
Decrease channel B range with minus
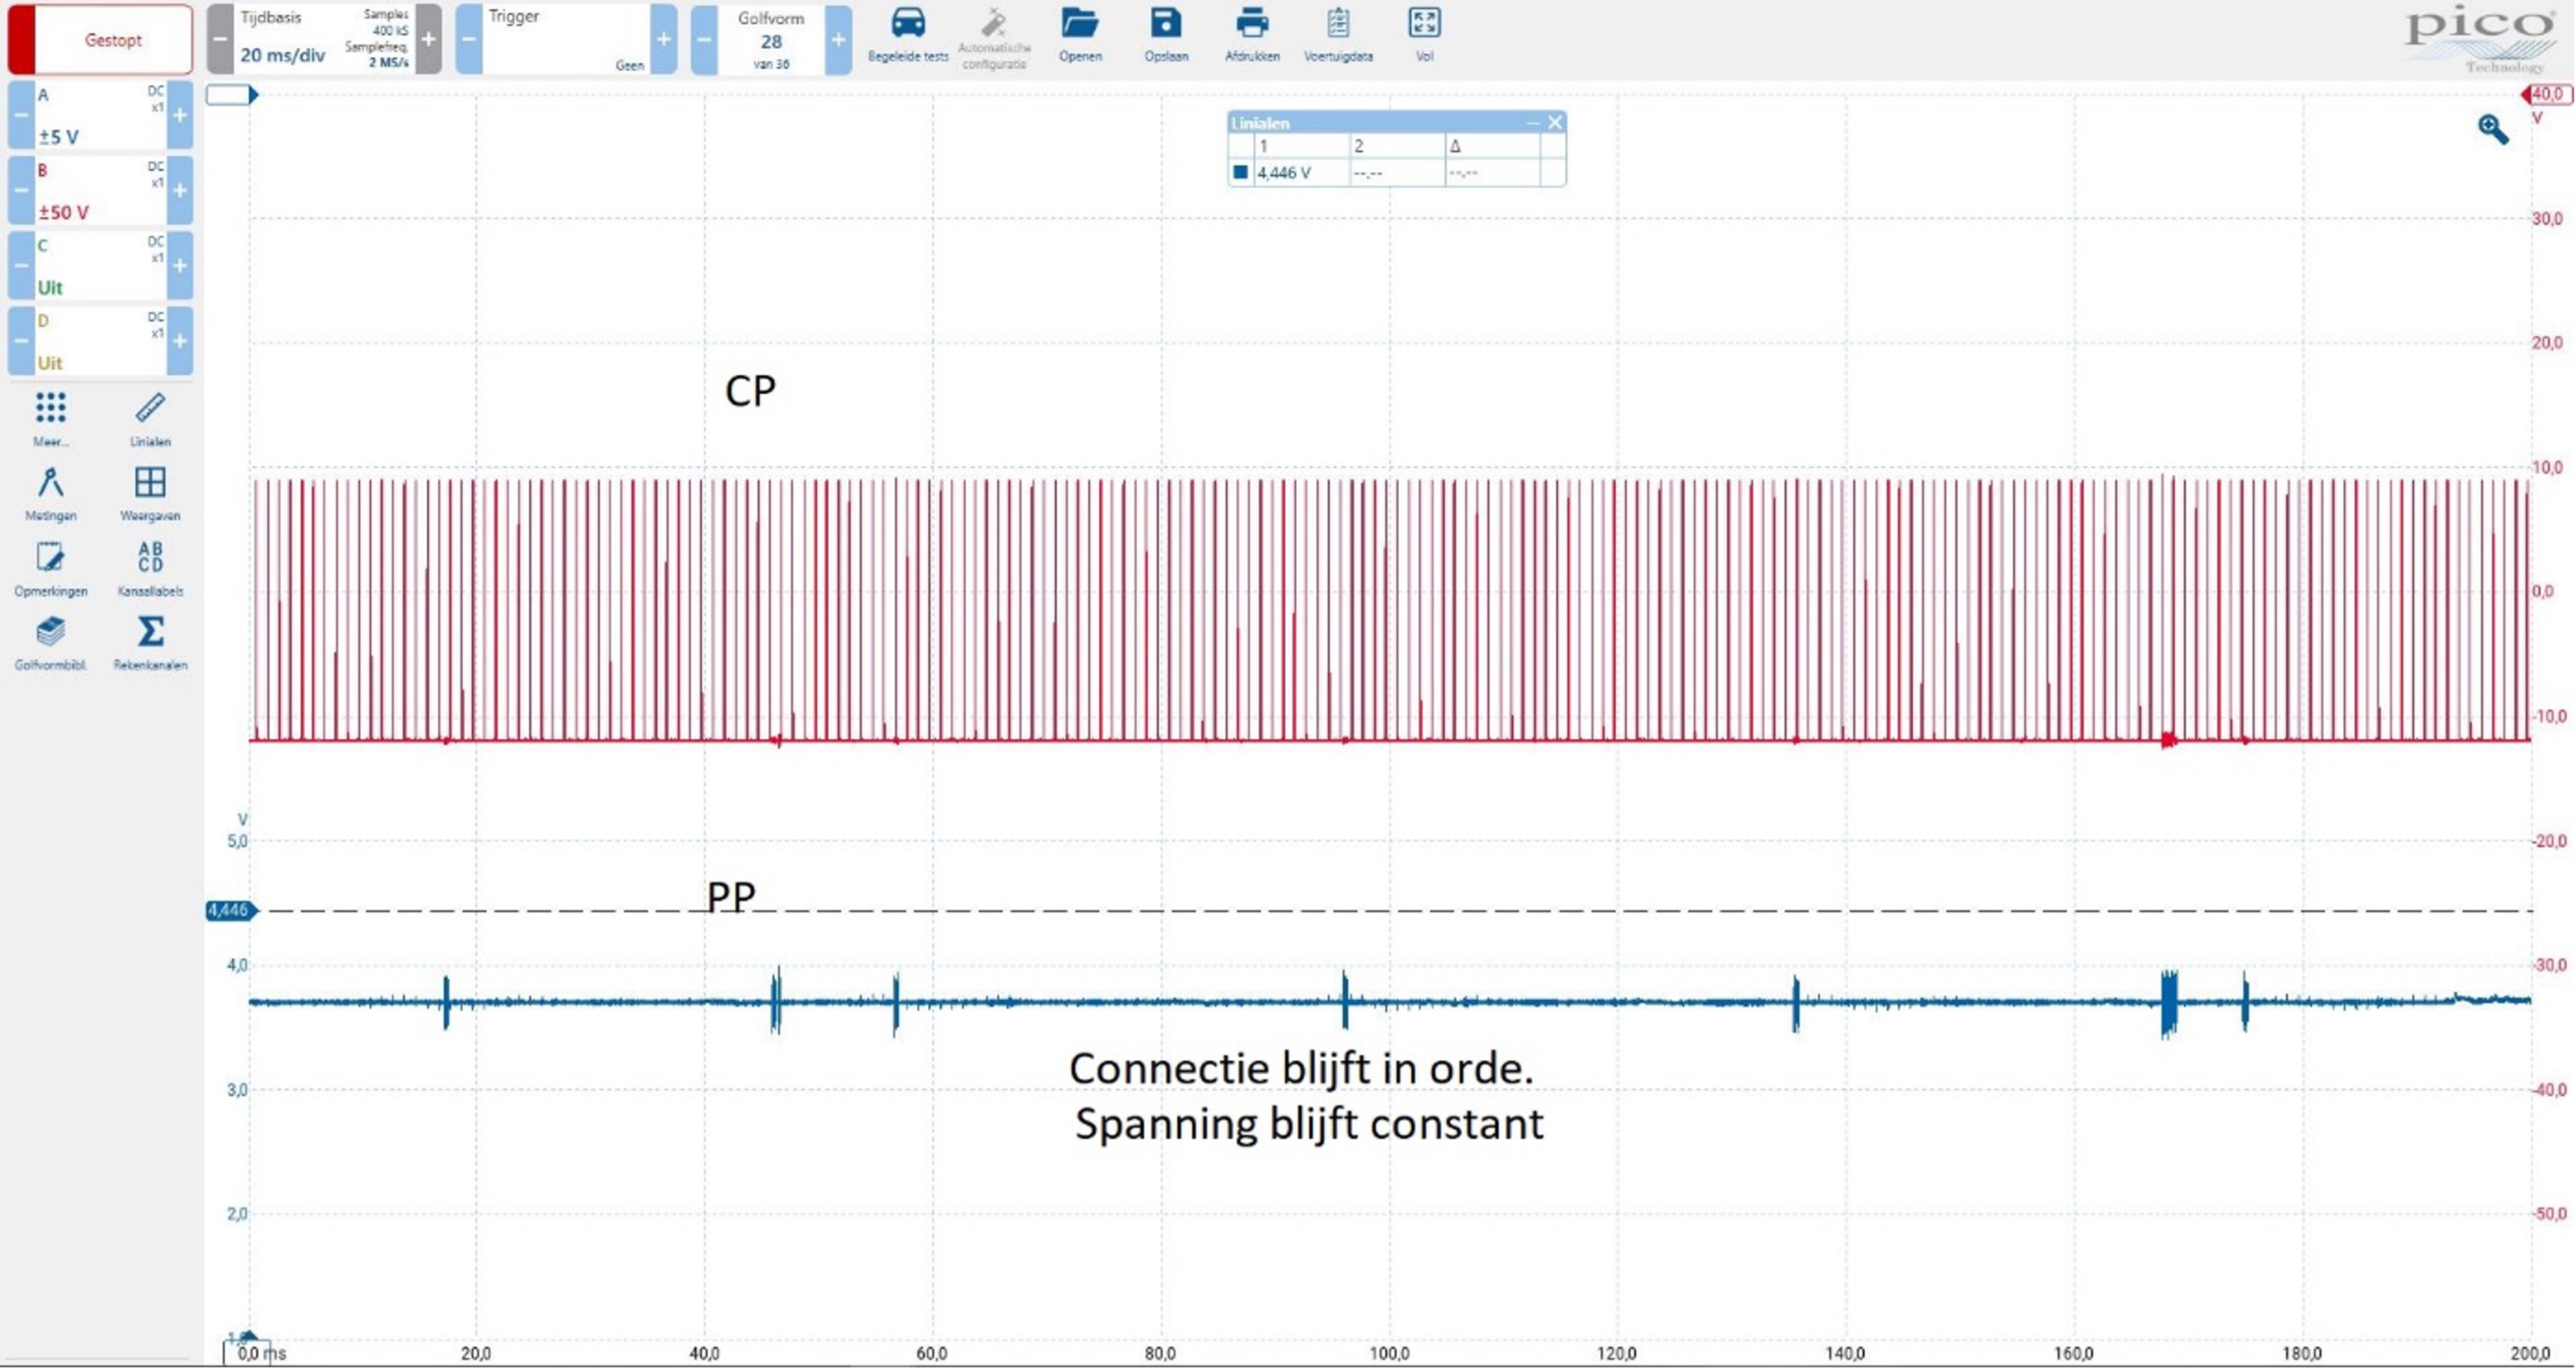(21, 191)
